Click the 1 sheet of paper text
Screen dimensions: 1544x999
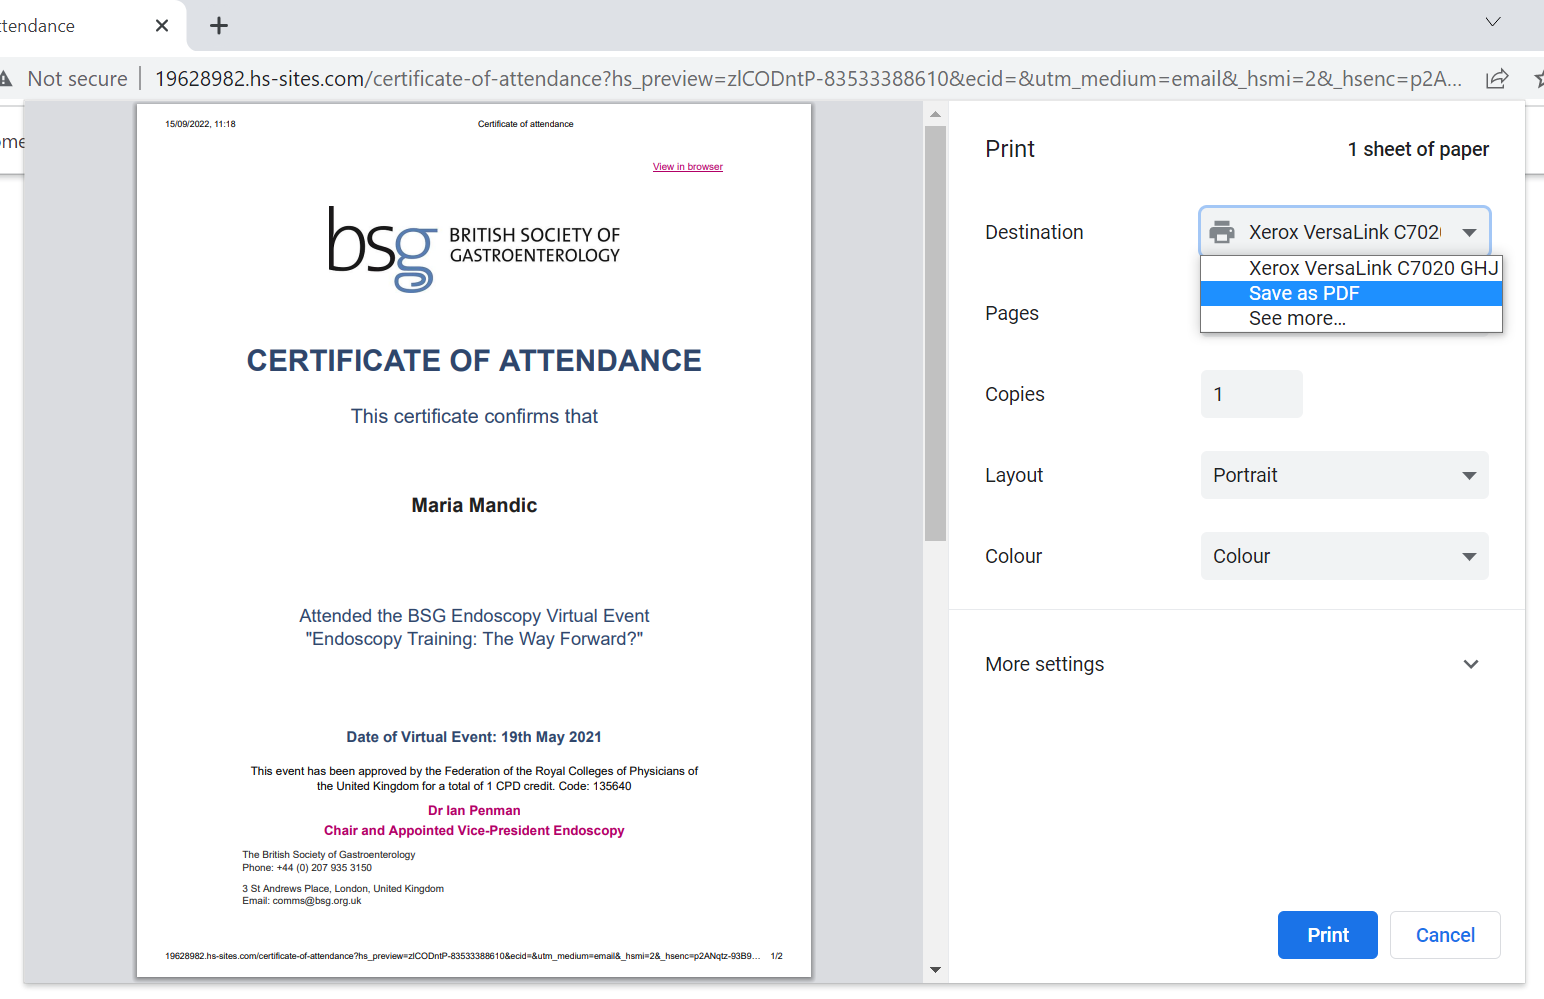tap(1418, 149)
